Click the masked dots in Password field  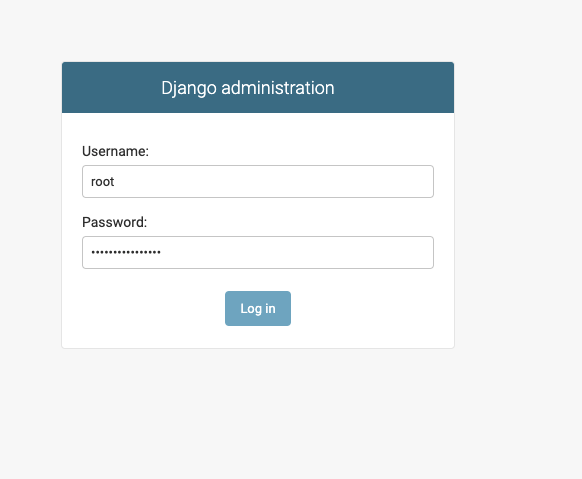point(126,252)
